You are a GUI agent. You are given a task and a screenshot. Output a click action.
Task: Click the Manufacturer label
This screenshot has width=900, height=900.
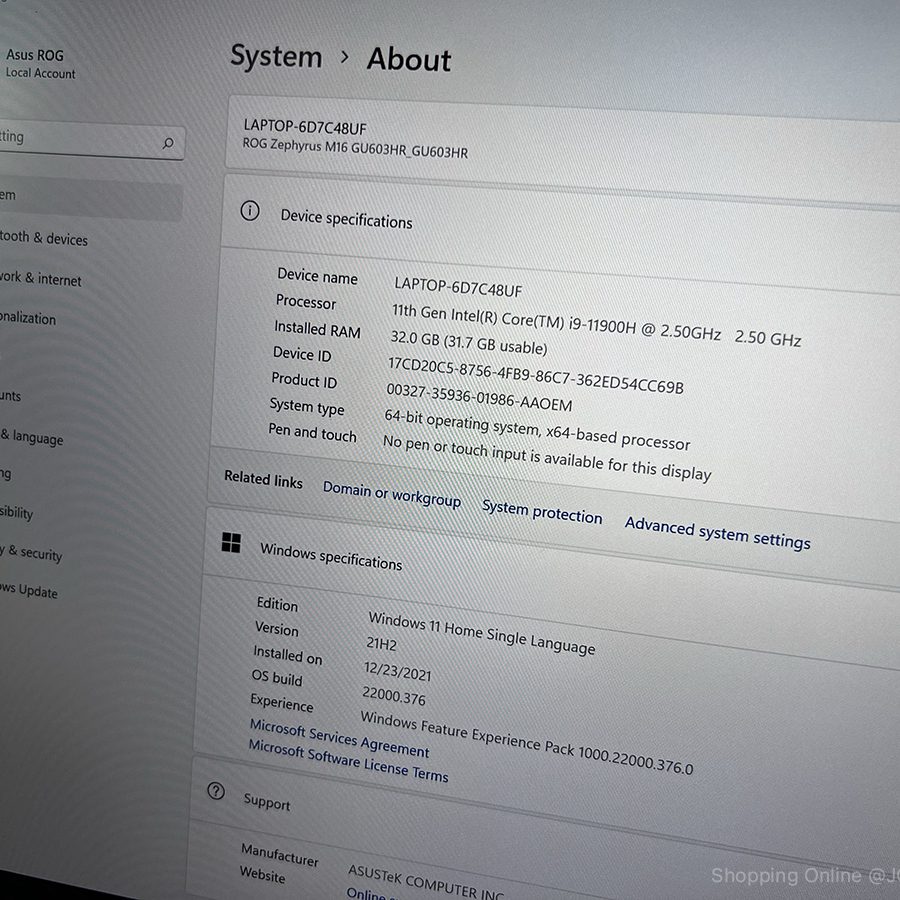(x=280, y=855)
